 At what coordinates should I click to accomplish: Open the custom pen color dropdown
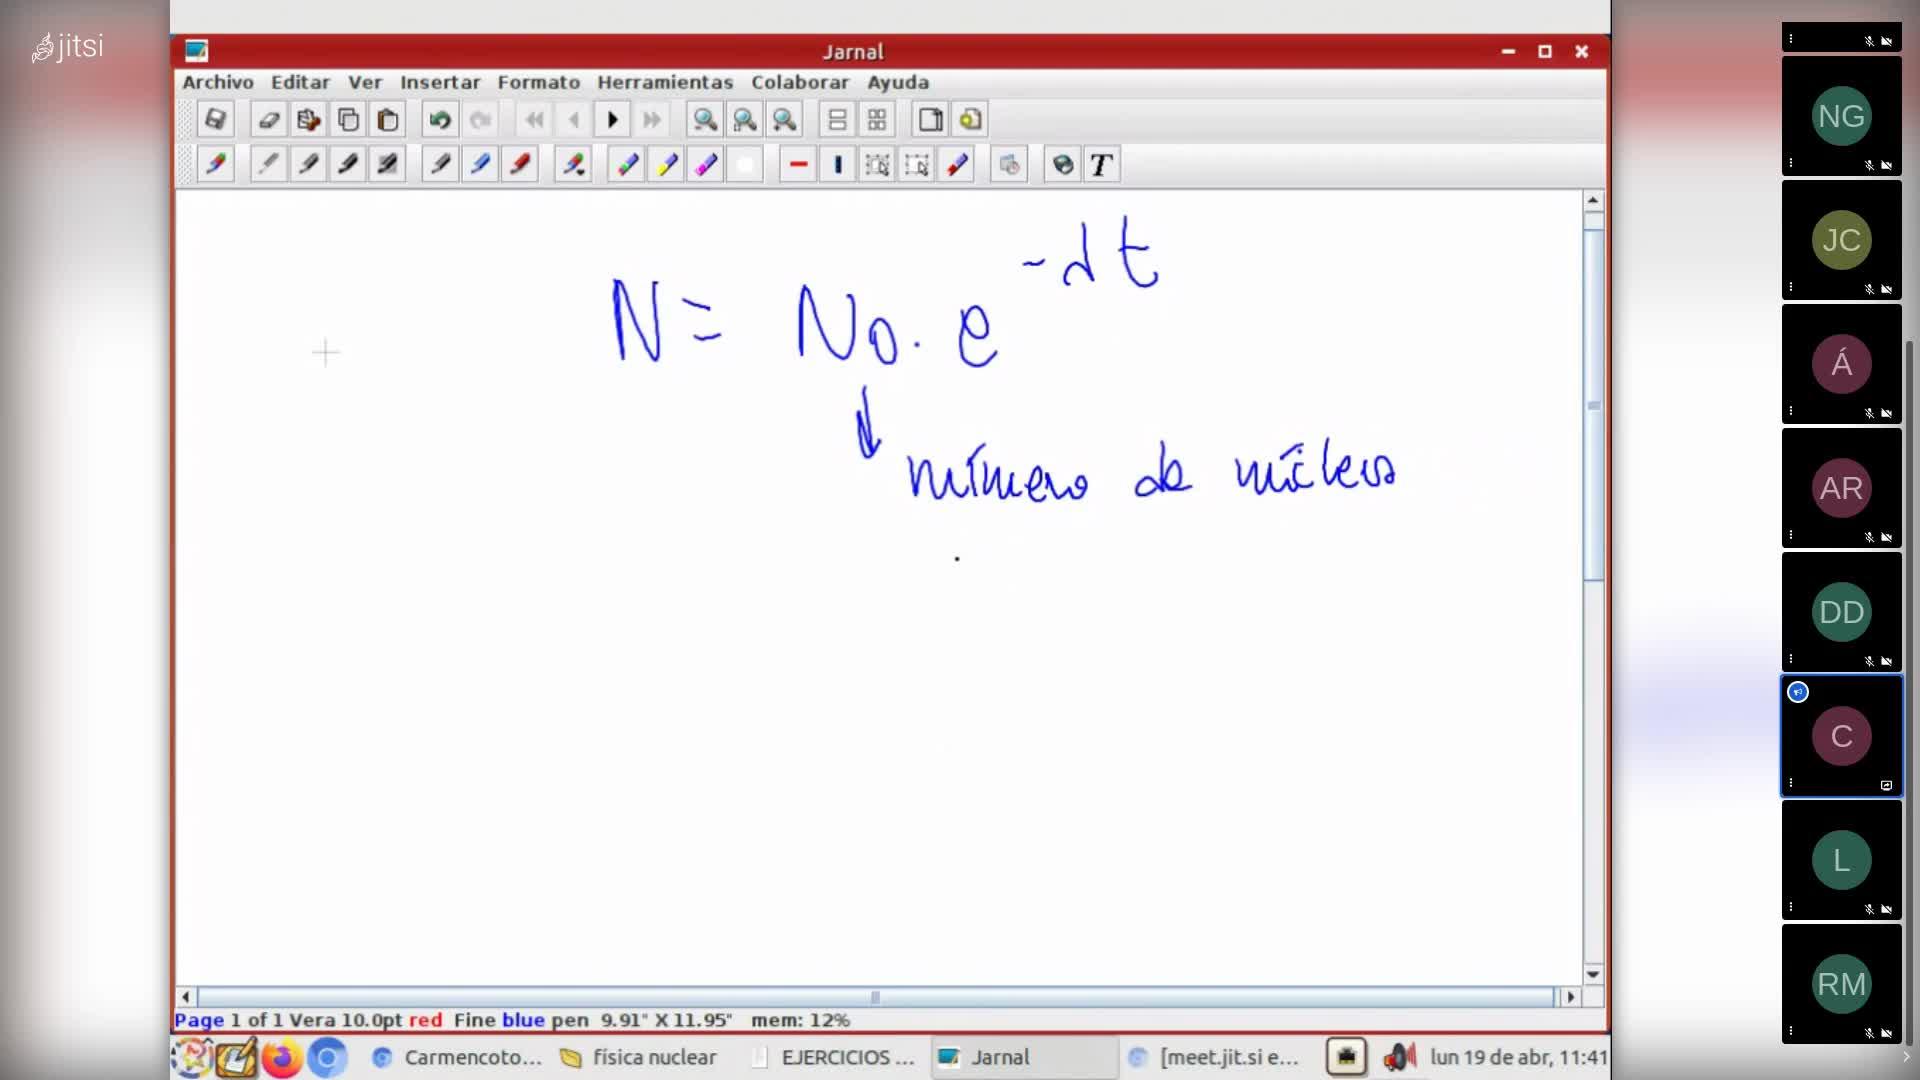573,165
